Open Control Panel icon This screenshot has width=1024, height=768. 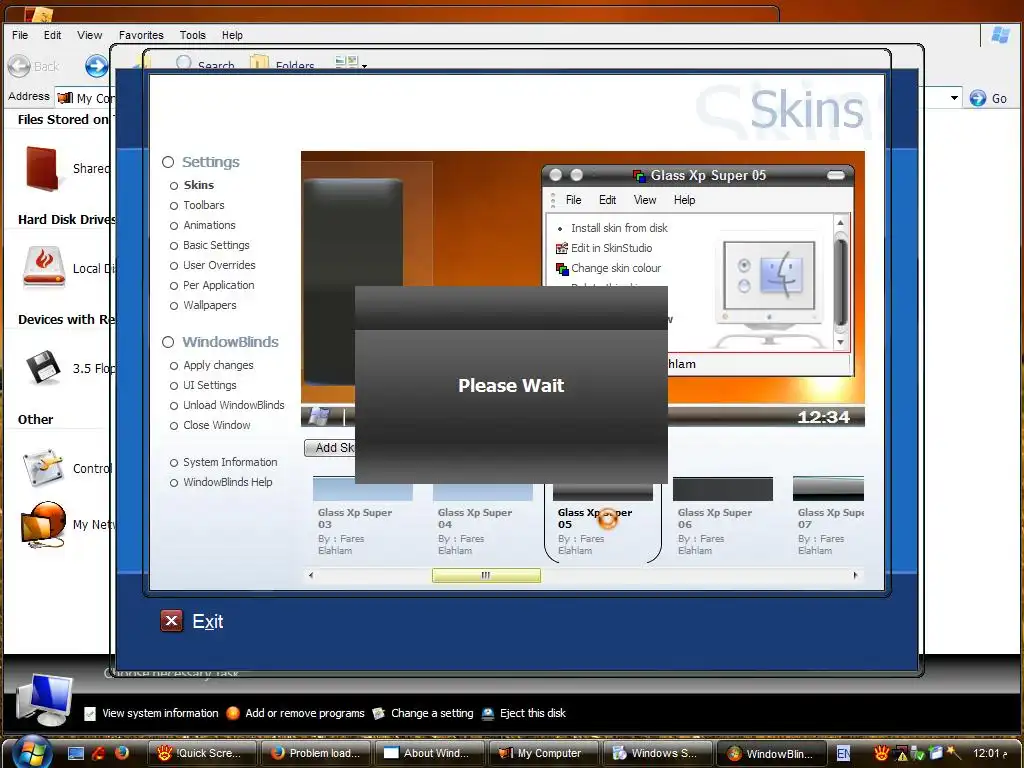[44, 468]
